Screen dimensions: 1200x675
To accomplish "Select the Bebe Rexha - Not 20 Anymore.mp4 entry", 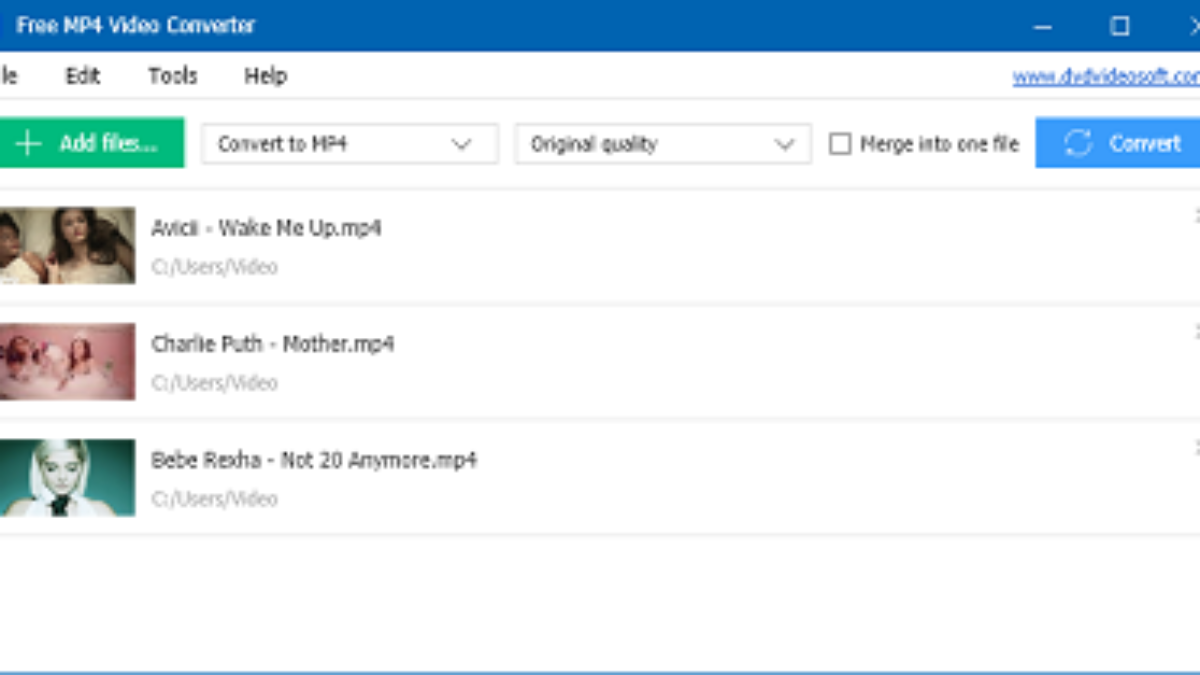I will tap(314, 461).
